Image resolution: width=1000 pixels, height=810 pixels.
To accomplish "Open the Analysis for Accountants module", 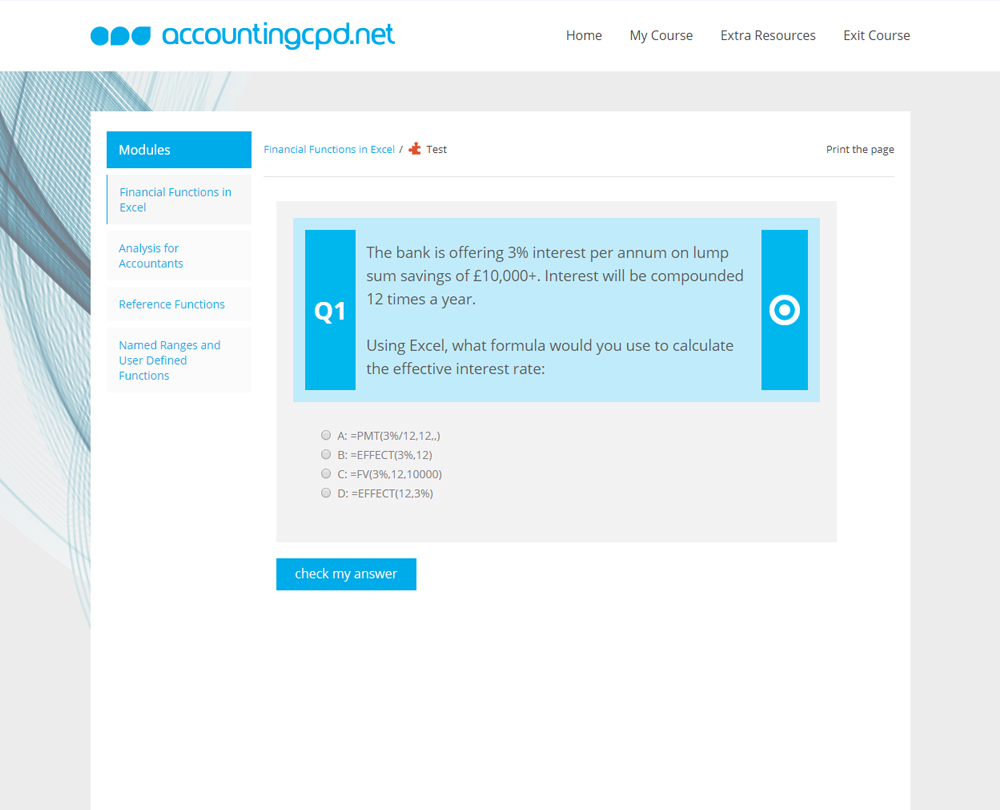I will coord(150,256).
